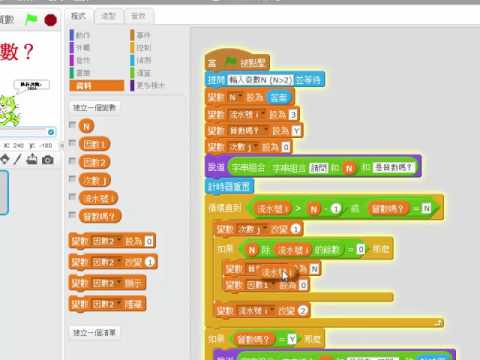Click the green flag hat block in script

pyautogui.click(x=237, y=60)
